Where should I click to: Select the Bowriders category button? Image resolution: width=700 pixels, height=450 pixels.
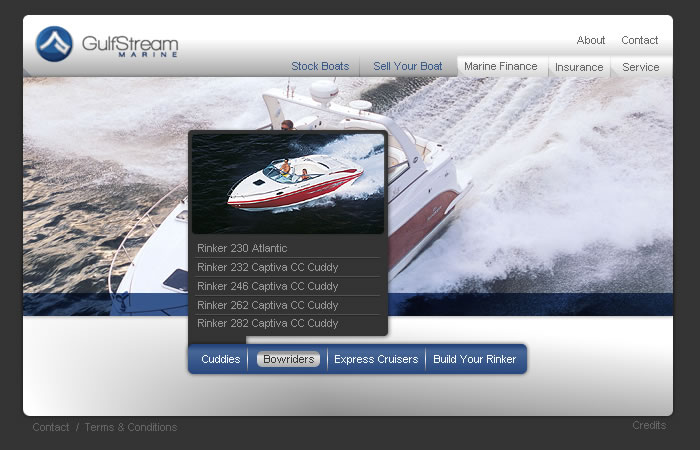pyautogui.click(x=288, y=359)
